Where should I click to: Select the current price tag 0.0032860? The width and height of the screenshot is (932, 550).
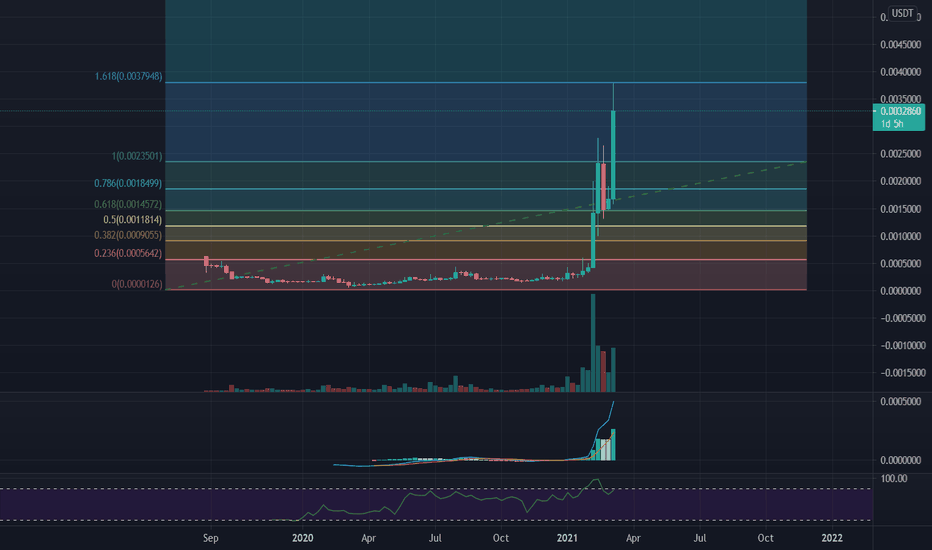(899, 111)
